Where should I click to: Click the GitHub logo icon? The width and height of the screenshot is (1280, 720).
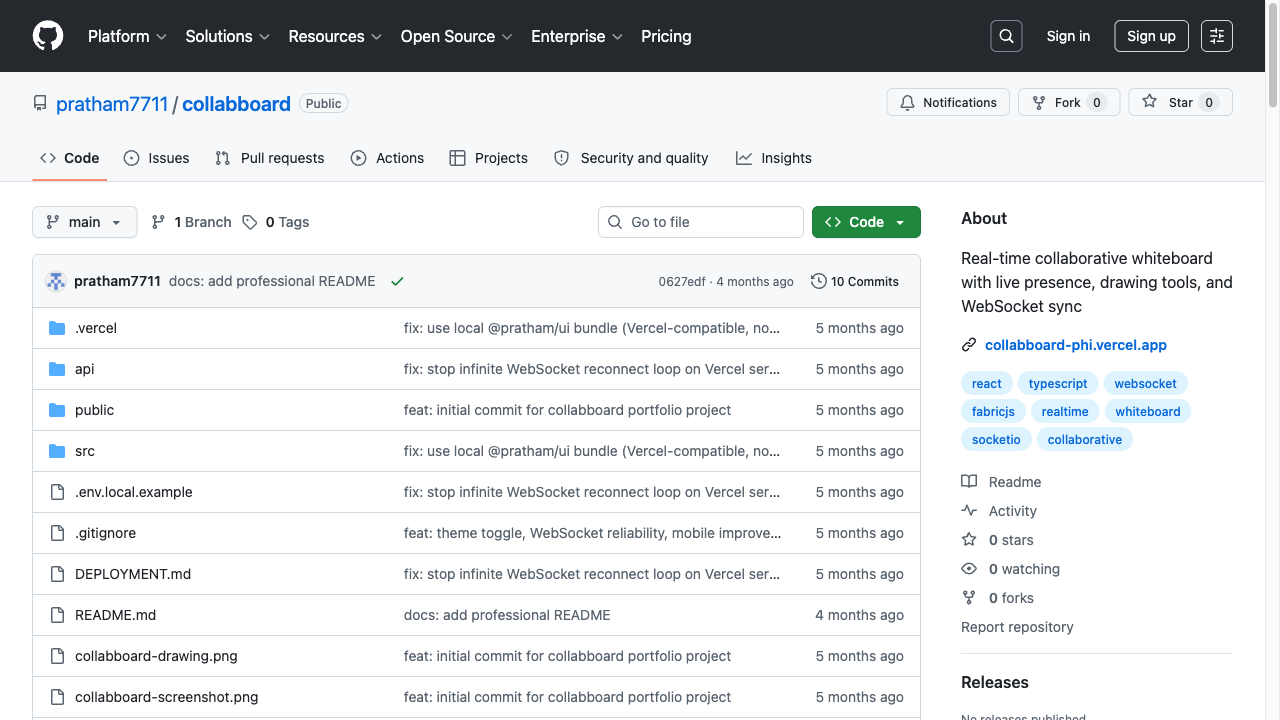click(x=48, y=36)
